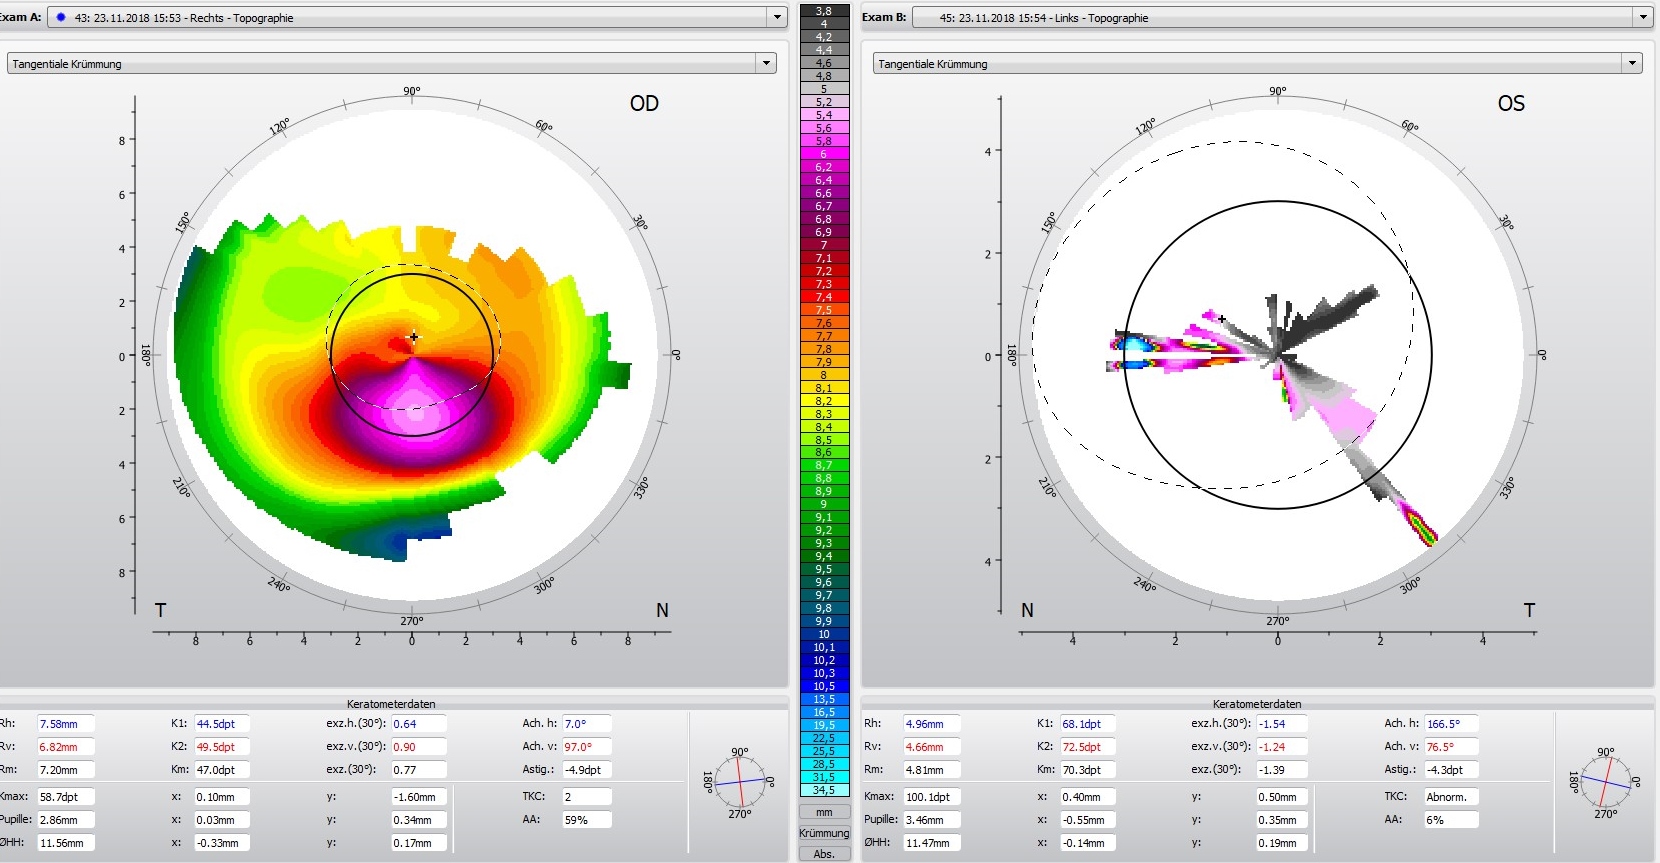Click the OD Km field 47.0dpt
1660x863 pixels.
click(222, 770)
